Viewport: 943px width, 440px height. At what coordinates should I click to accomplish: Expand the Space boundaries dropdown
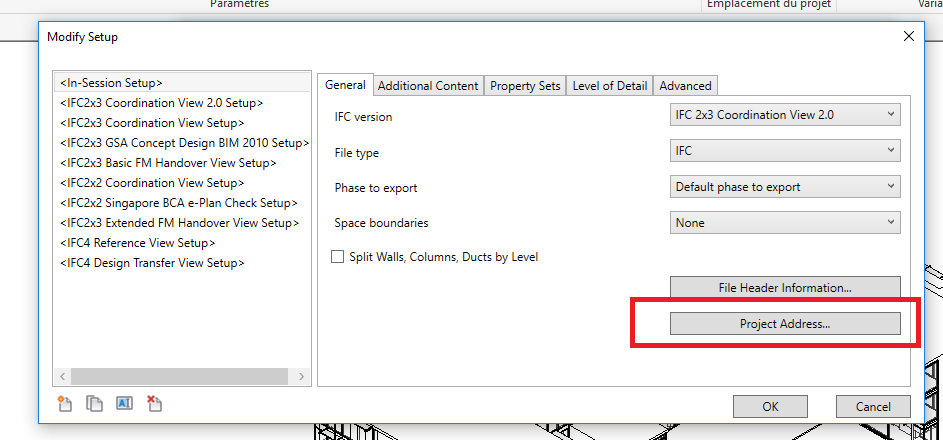785,222
